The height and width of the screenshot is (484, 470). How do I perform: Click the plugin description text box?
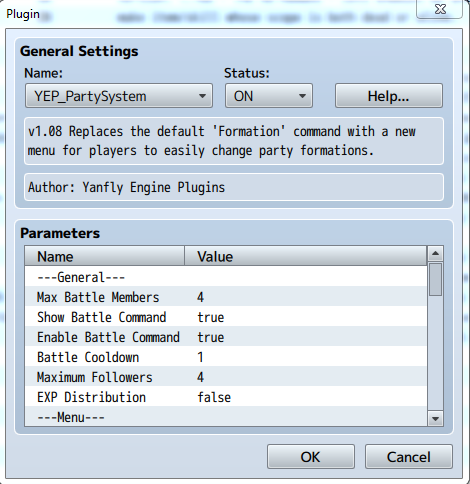pos(234,141)
